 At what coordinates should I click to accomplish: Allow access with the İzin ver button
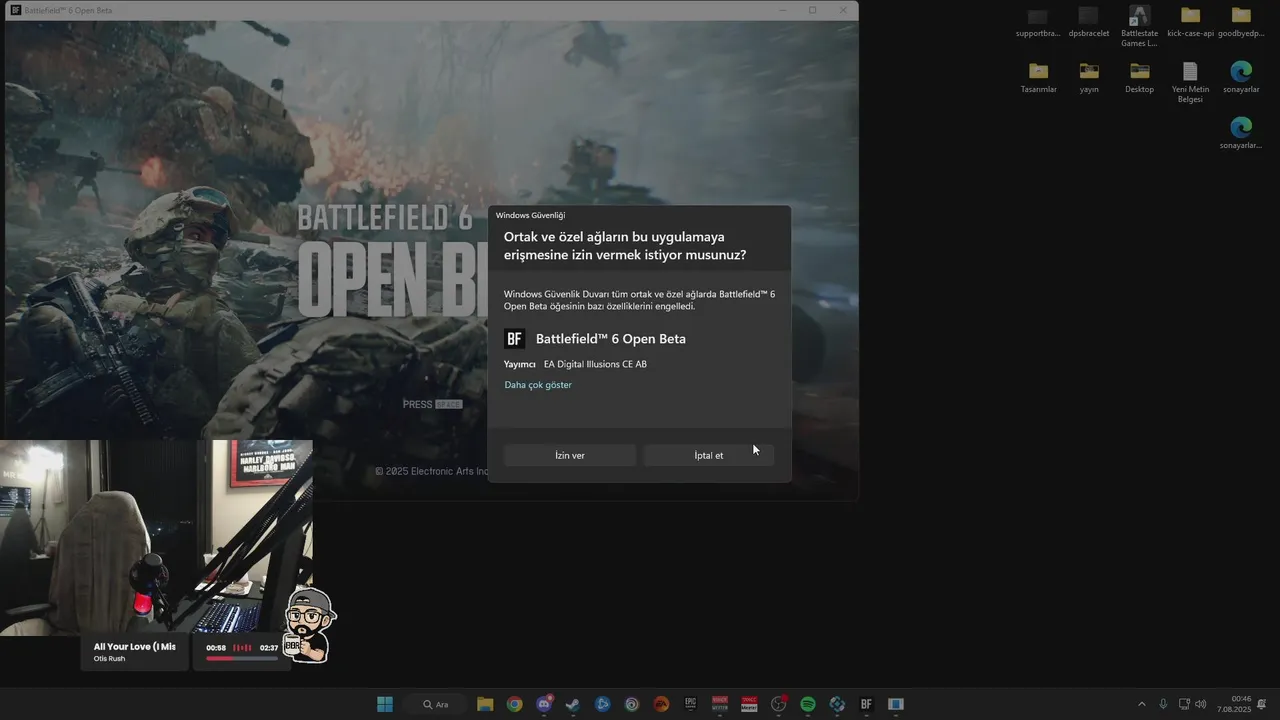pyautogui.click(x=570, y=455)
